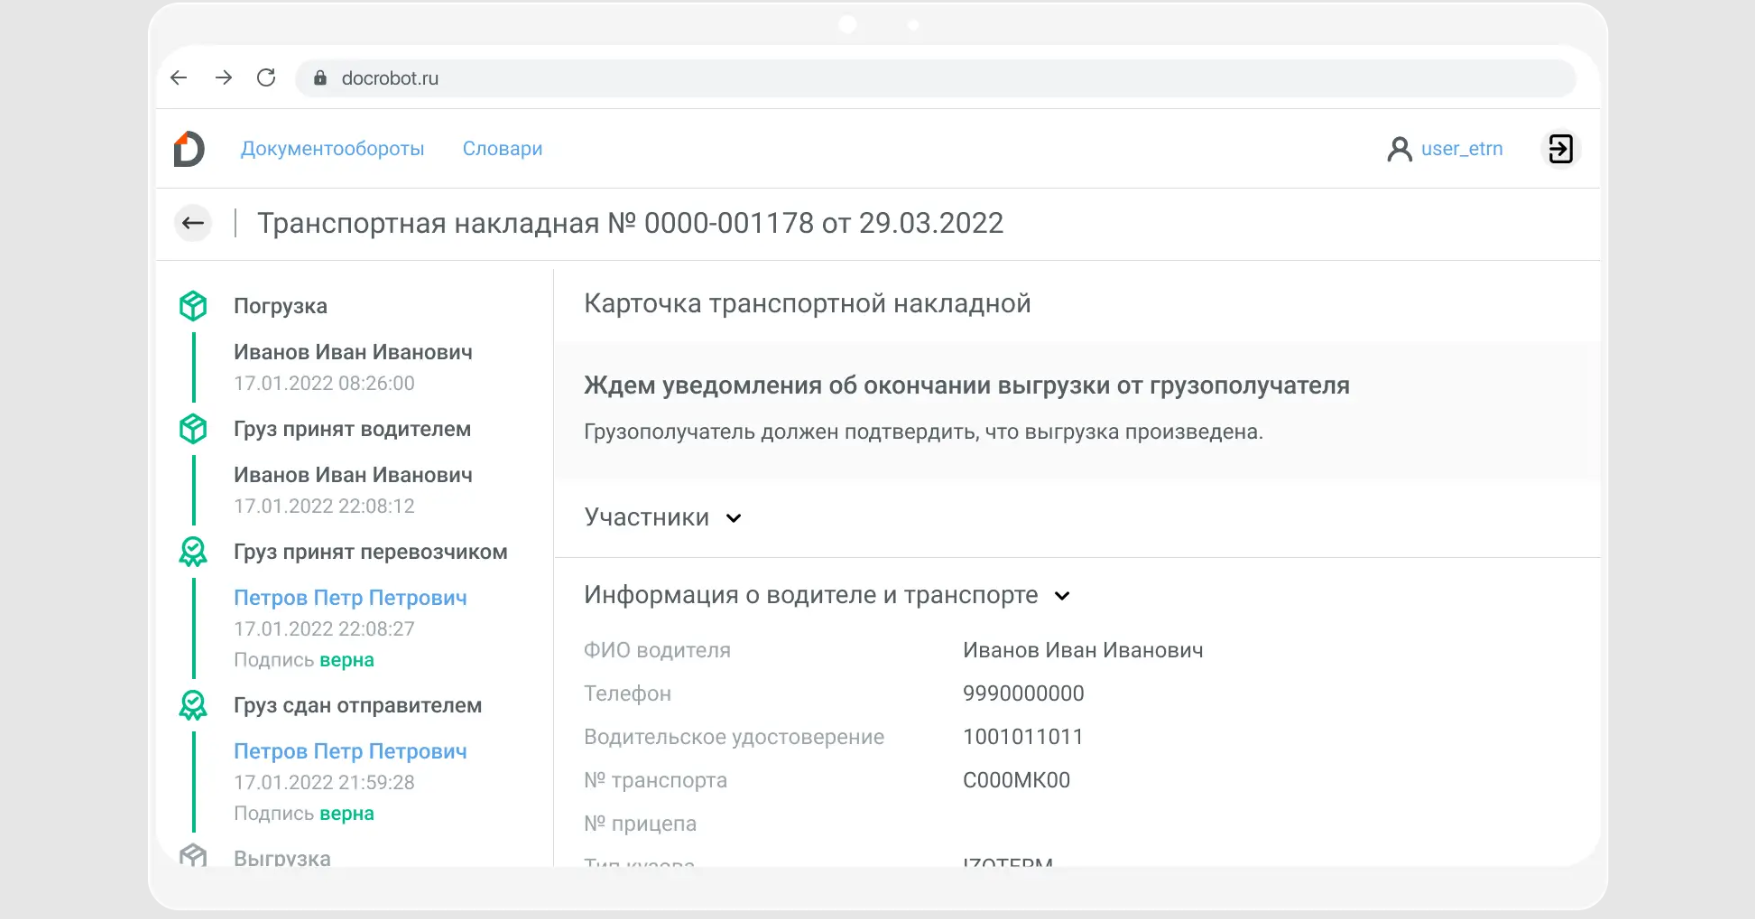This screenshot has width=1755, height=919.
Task: Click the logout icon in header
Action: tap(1560, 149)
